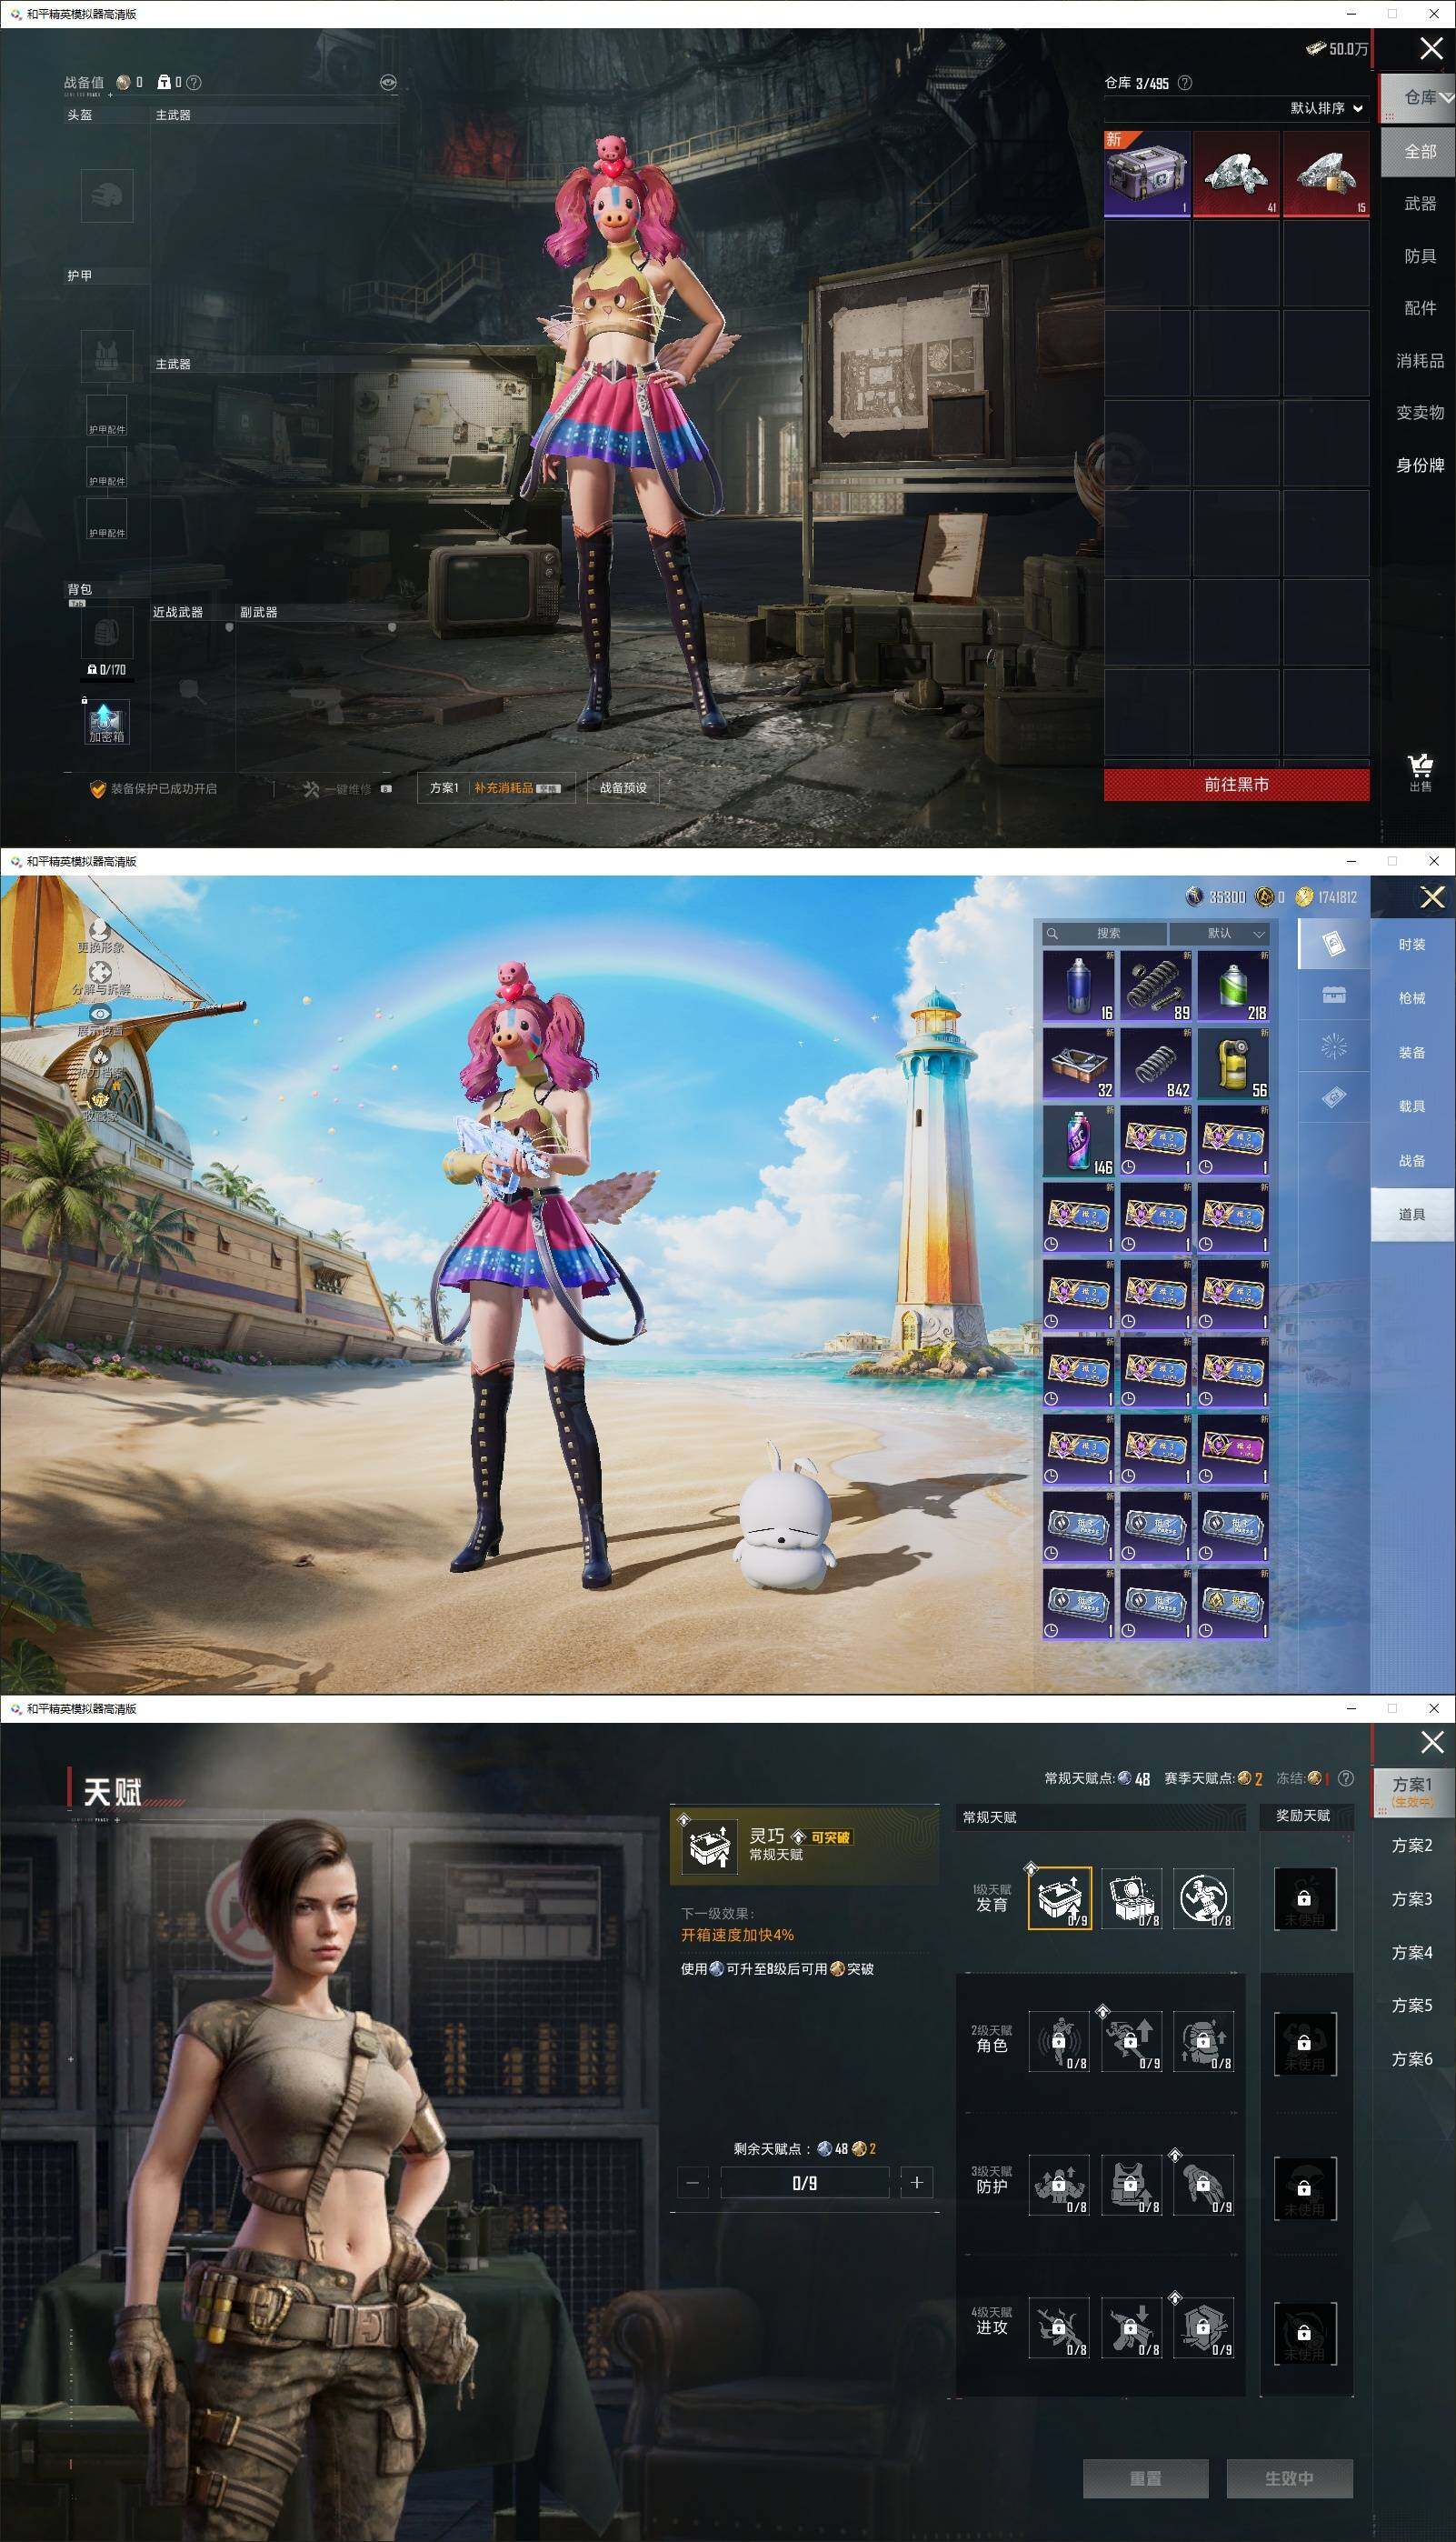Click the 一键维修 repair tools button
This screenshot has height=2542, width=1456.
tap(346, 789)
